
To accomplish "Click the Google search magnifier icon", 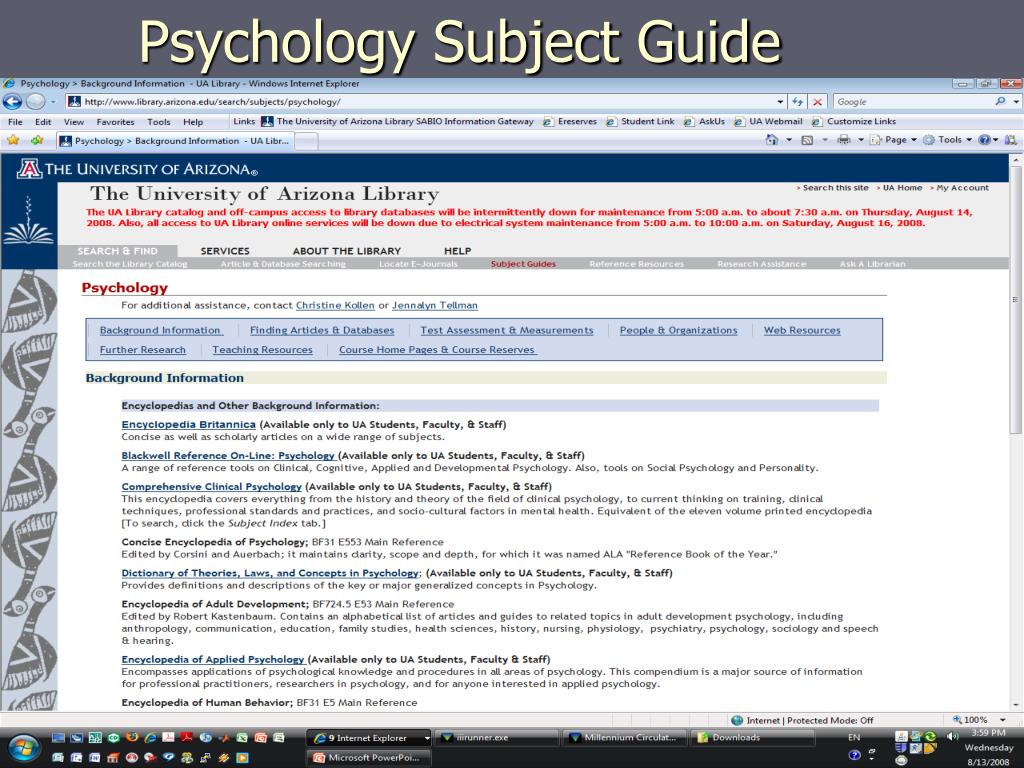I will [1000, 102].
